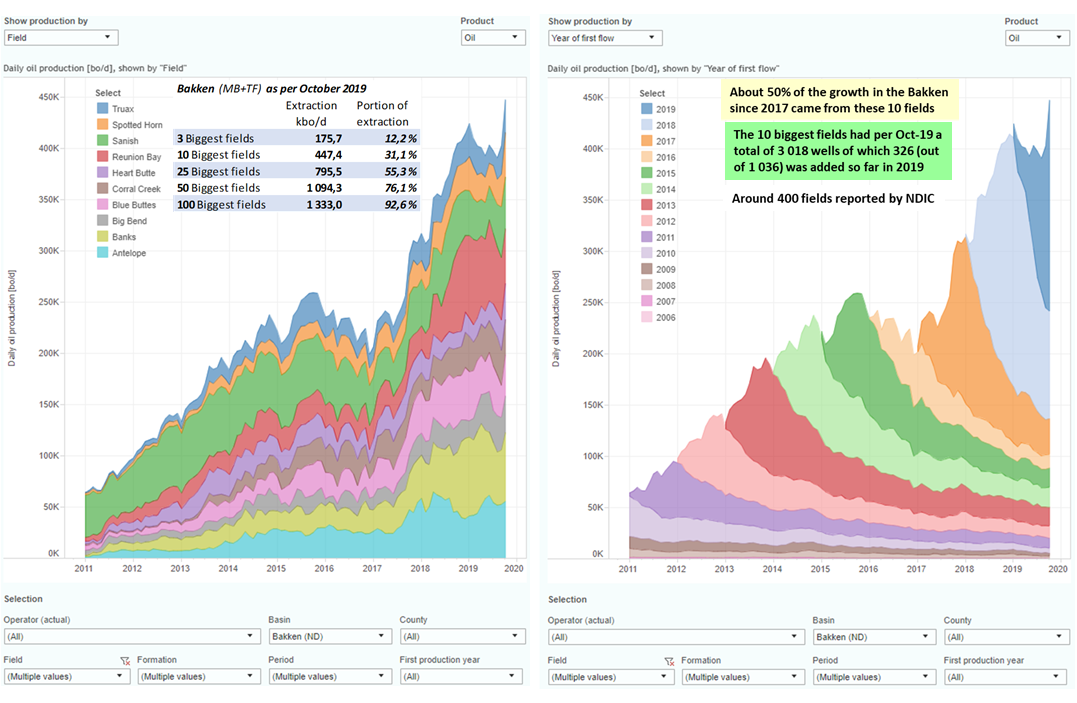
Task: Highlight the 2013 red legend swatch
Action: click(x=646, y=205)
